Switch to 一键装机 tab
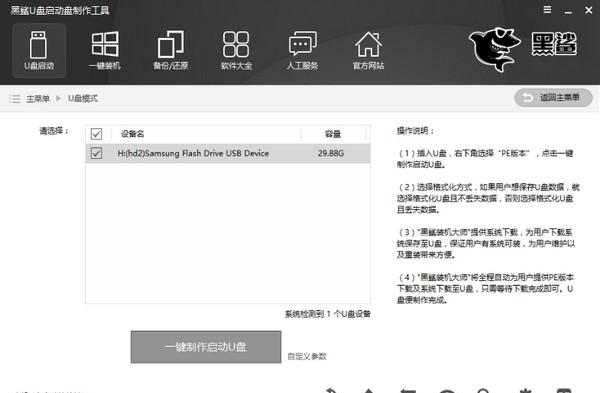The height and width of the screenshot is (393, 600). coord(104,50)
